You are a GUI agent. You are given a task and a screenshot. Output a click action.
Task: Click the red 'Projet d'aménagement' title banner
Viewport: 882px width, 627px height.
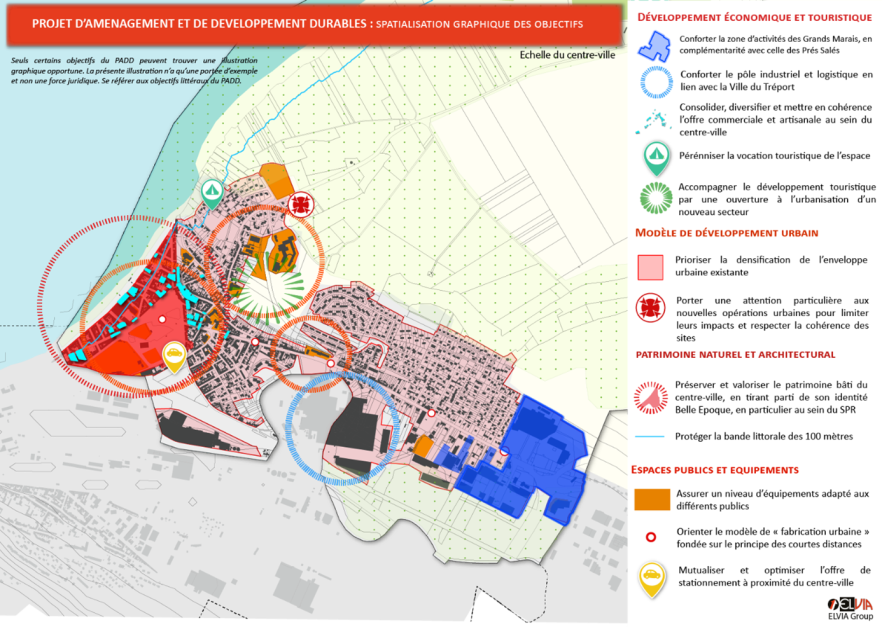310,22
